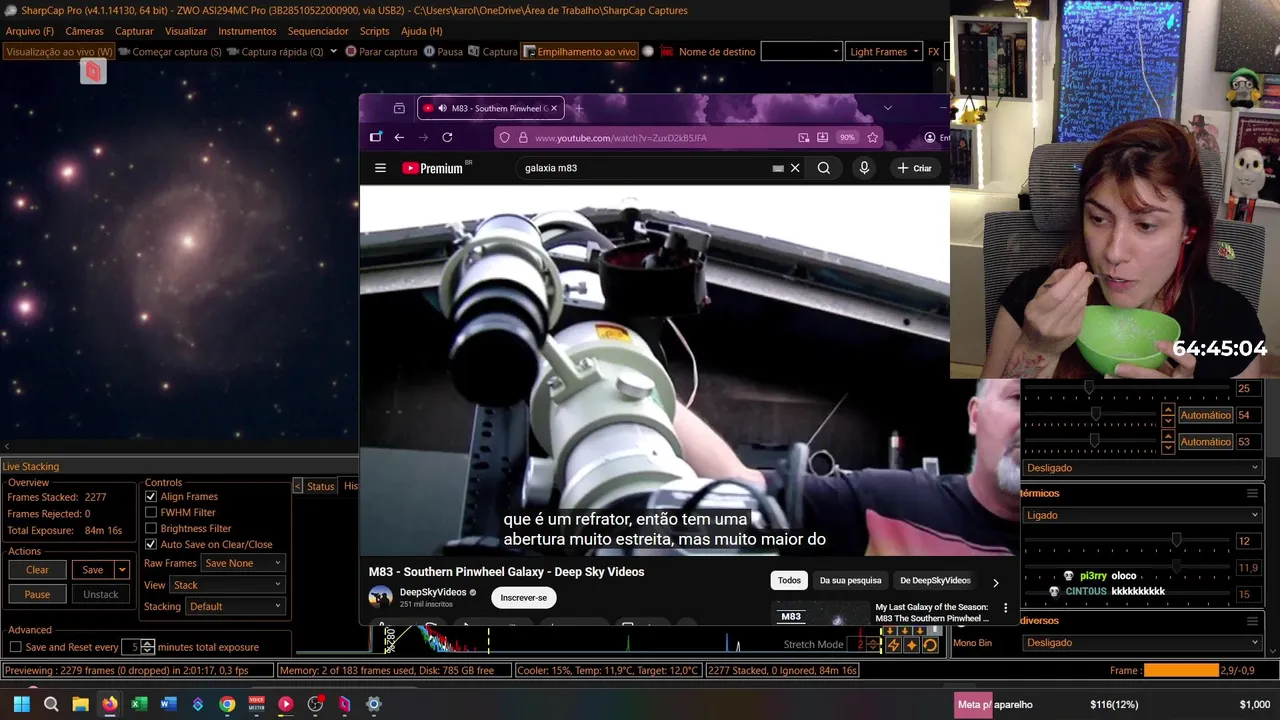Open the 'Ligado' dropdown under térmicos
The height and width of the screenshot is (720, 1280).
(x=1142, y=515)
